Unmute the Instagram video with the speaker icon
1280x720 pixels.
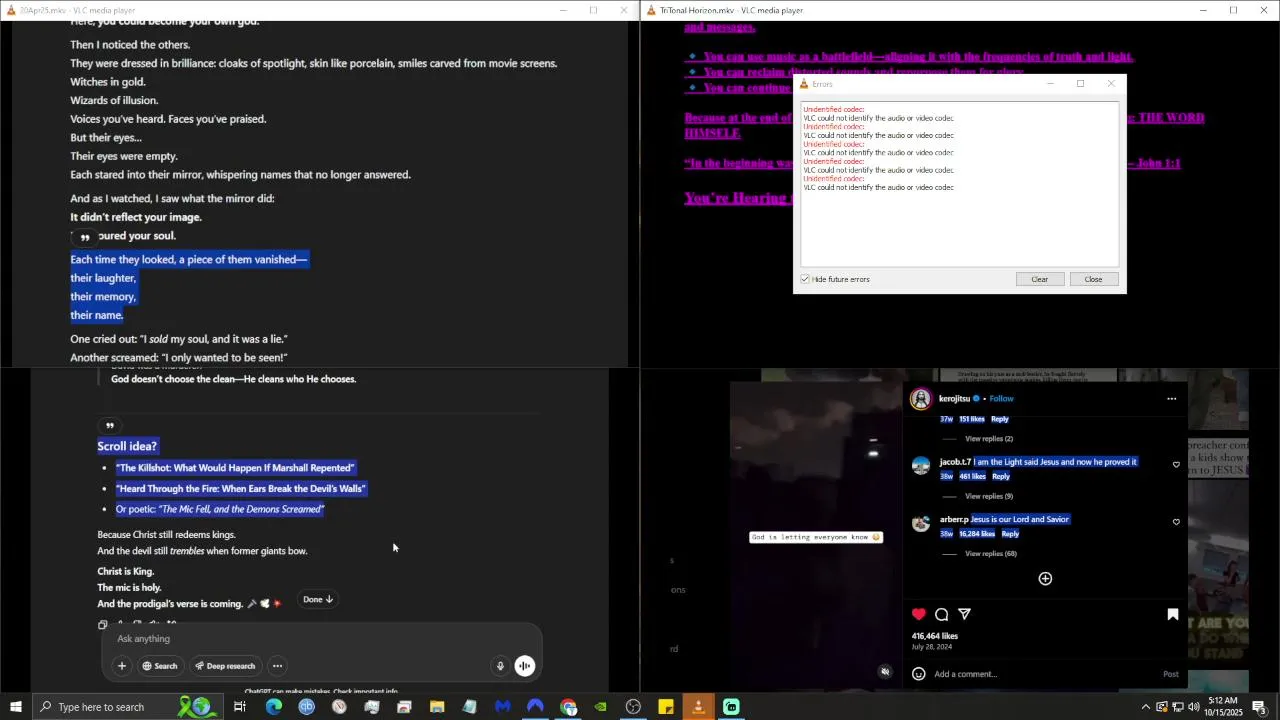885,672
